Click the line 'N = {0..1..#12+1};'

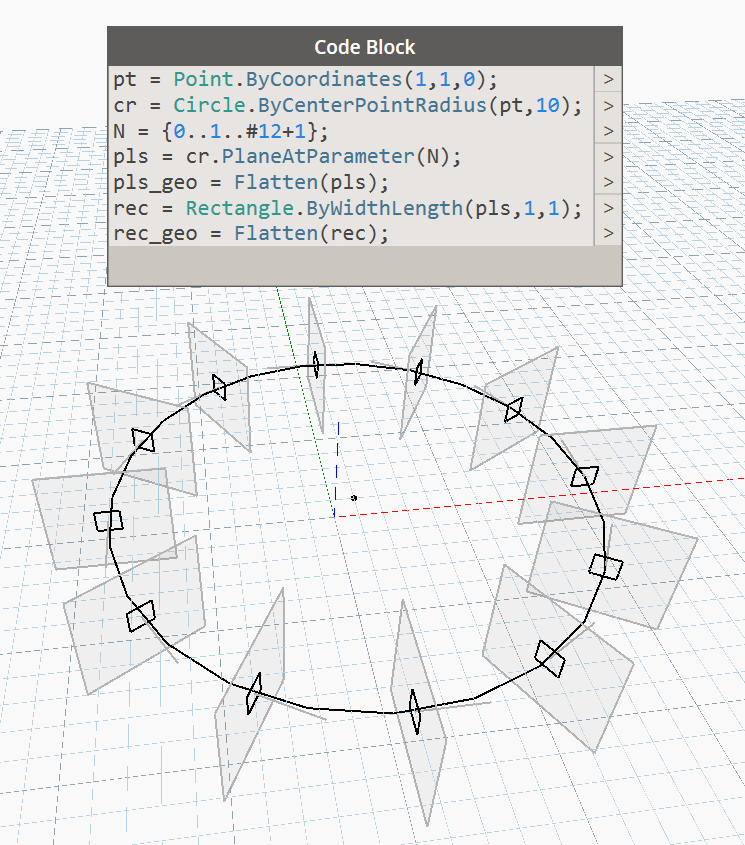pos(220,131)
